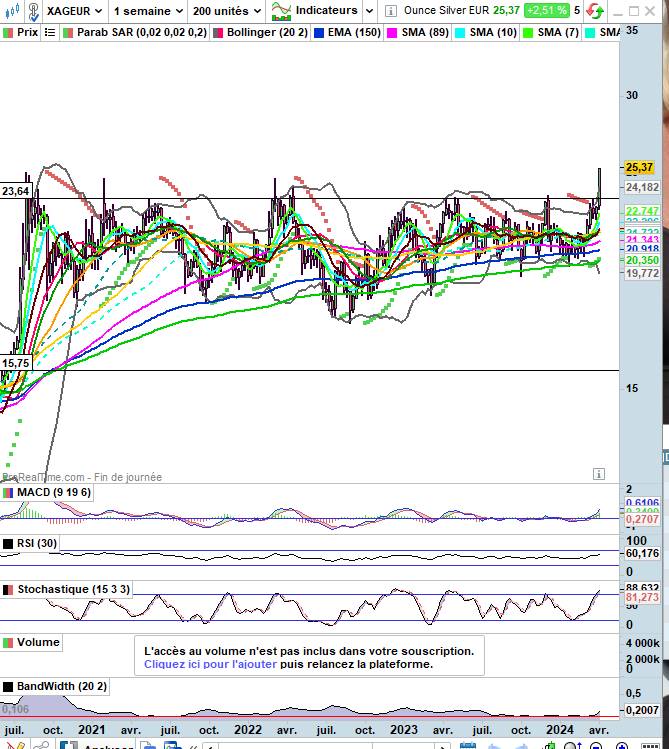Select the Parab SAR indicator label
The image size is (669, 749).
(x=141, y=32)
